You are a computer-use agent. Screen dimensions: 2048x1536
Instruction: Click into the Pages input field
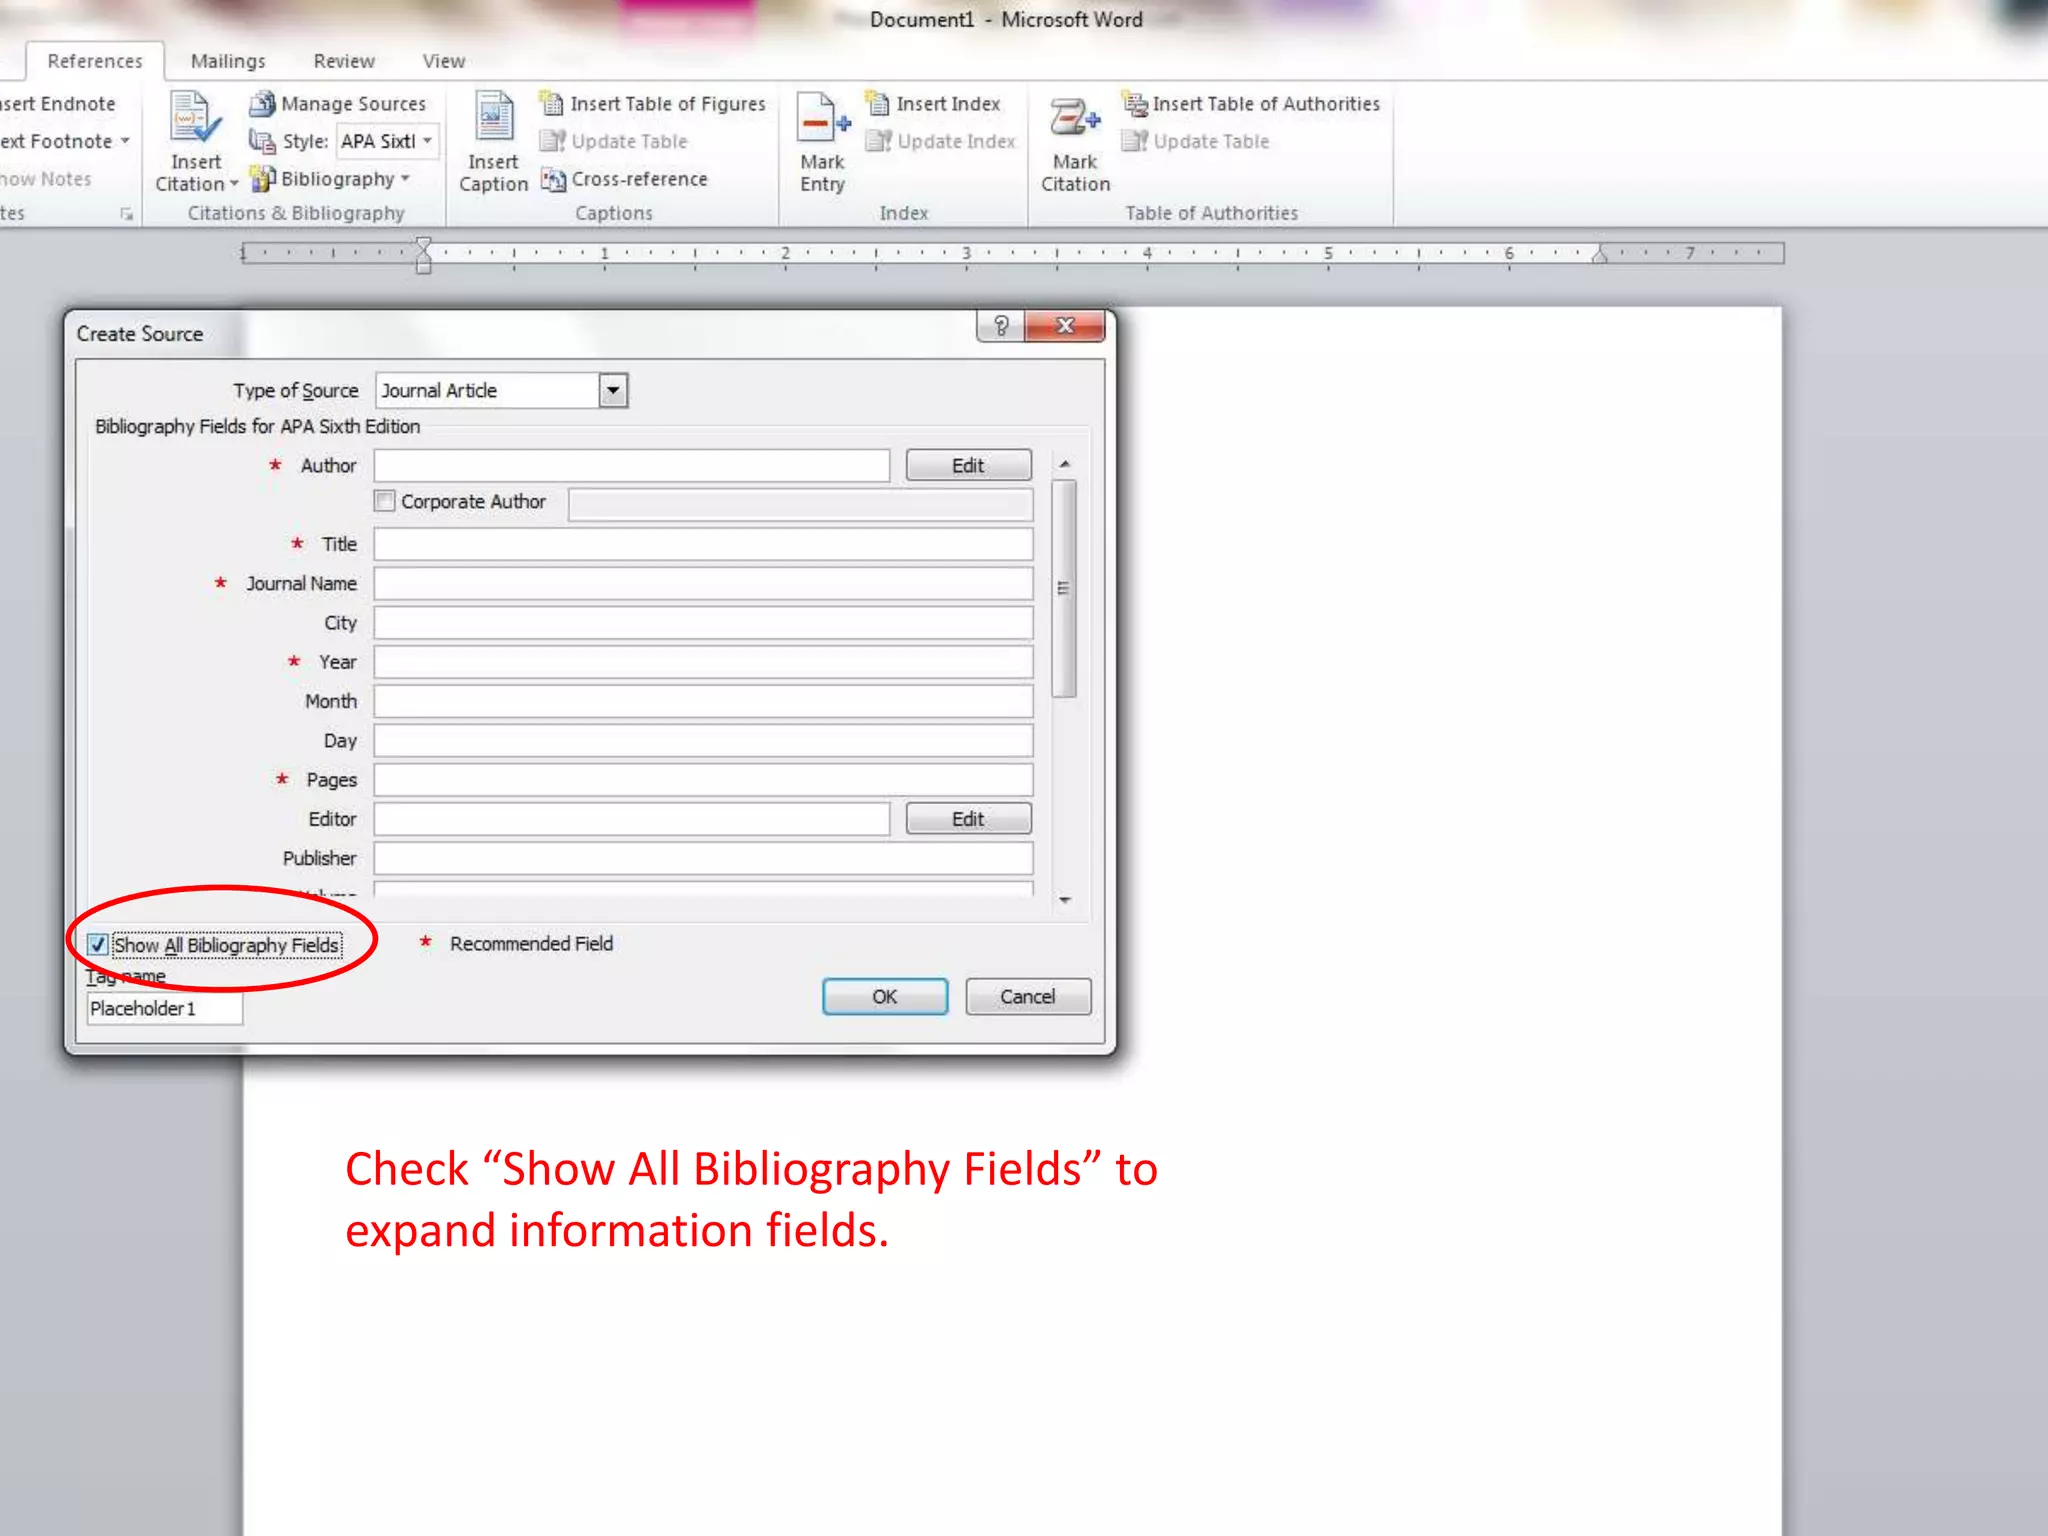coord(704,779)
